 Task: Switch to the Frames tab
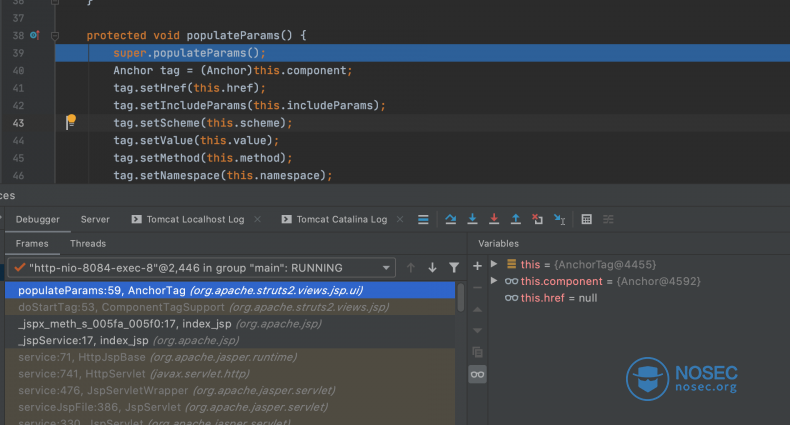32,244
